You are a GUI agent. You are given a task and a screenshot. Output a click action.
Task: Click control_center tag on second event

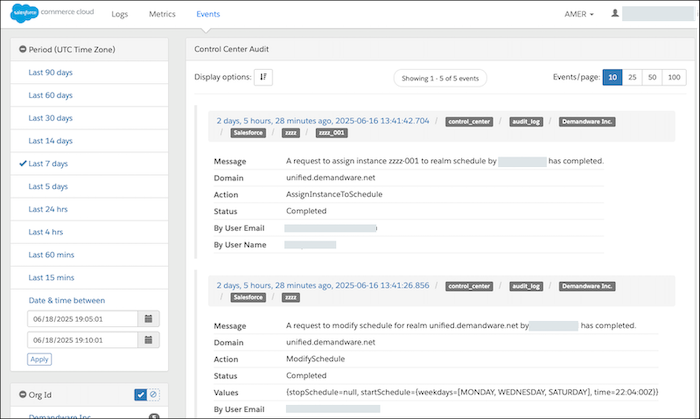[469, 286]
